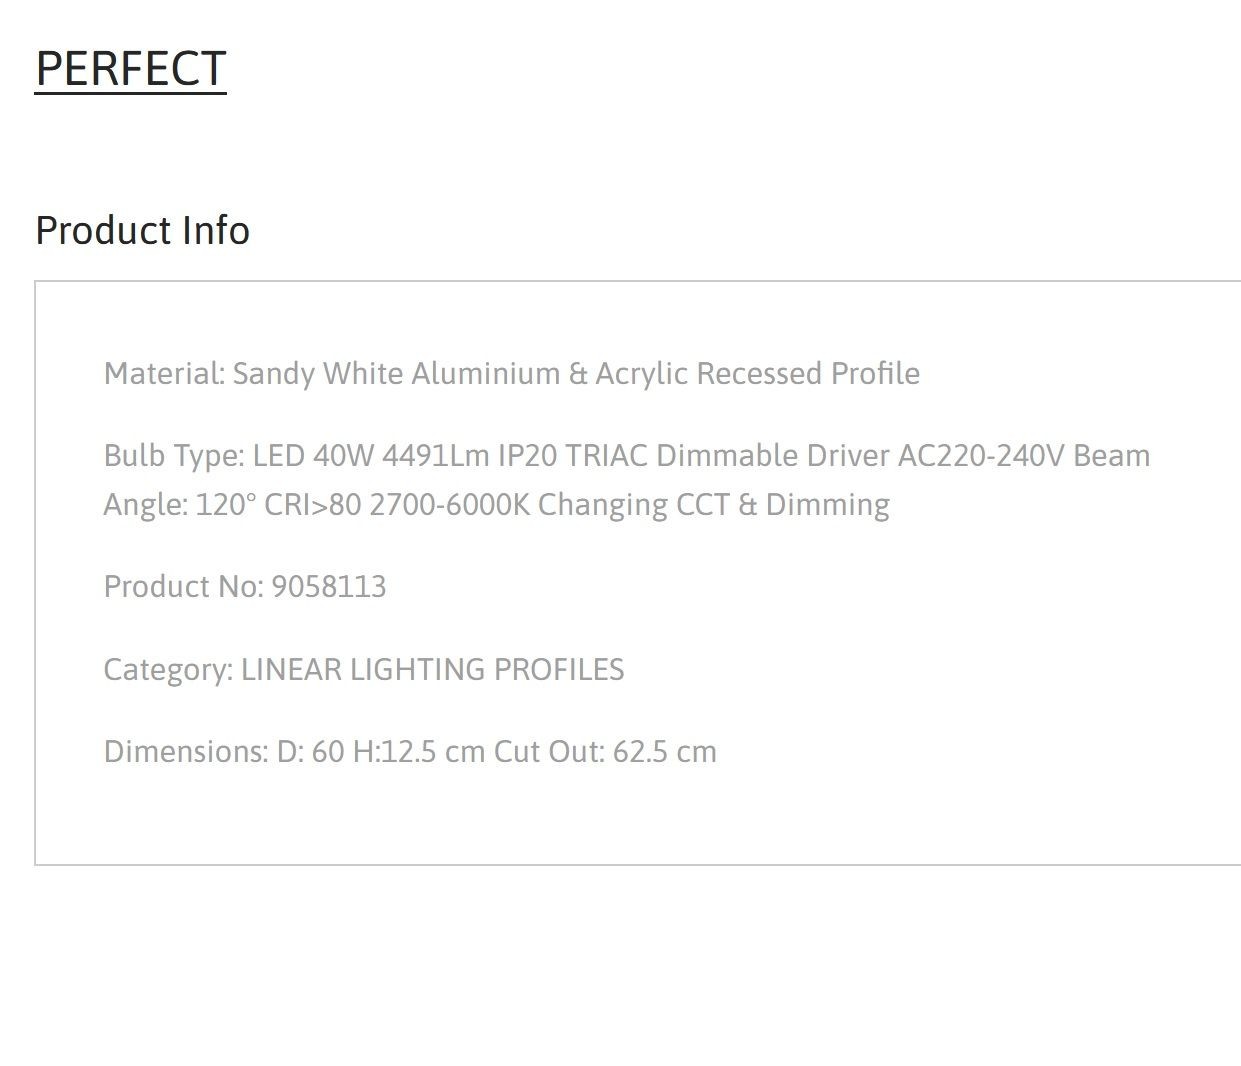Click the product number 9058113
Viewport: 1241px width, 1066px height.
[x=329, y=586]
